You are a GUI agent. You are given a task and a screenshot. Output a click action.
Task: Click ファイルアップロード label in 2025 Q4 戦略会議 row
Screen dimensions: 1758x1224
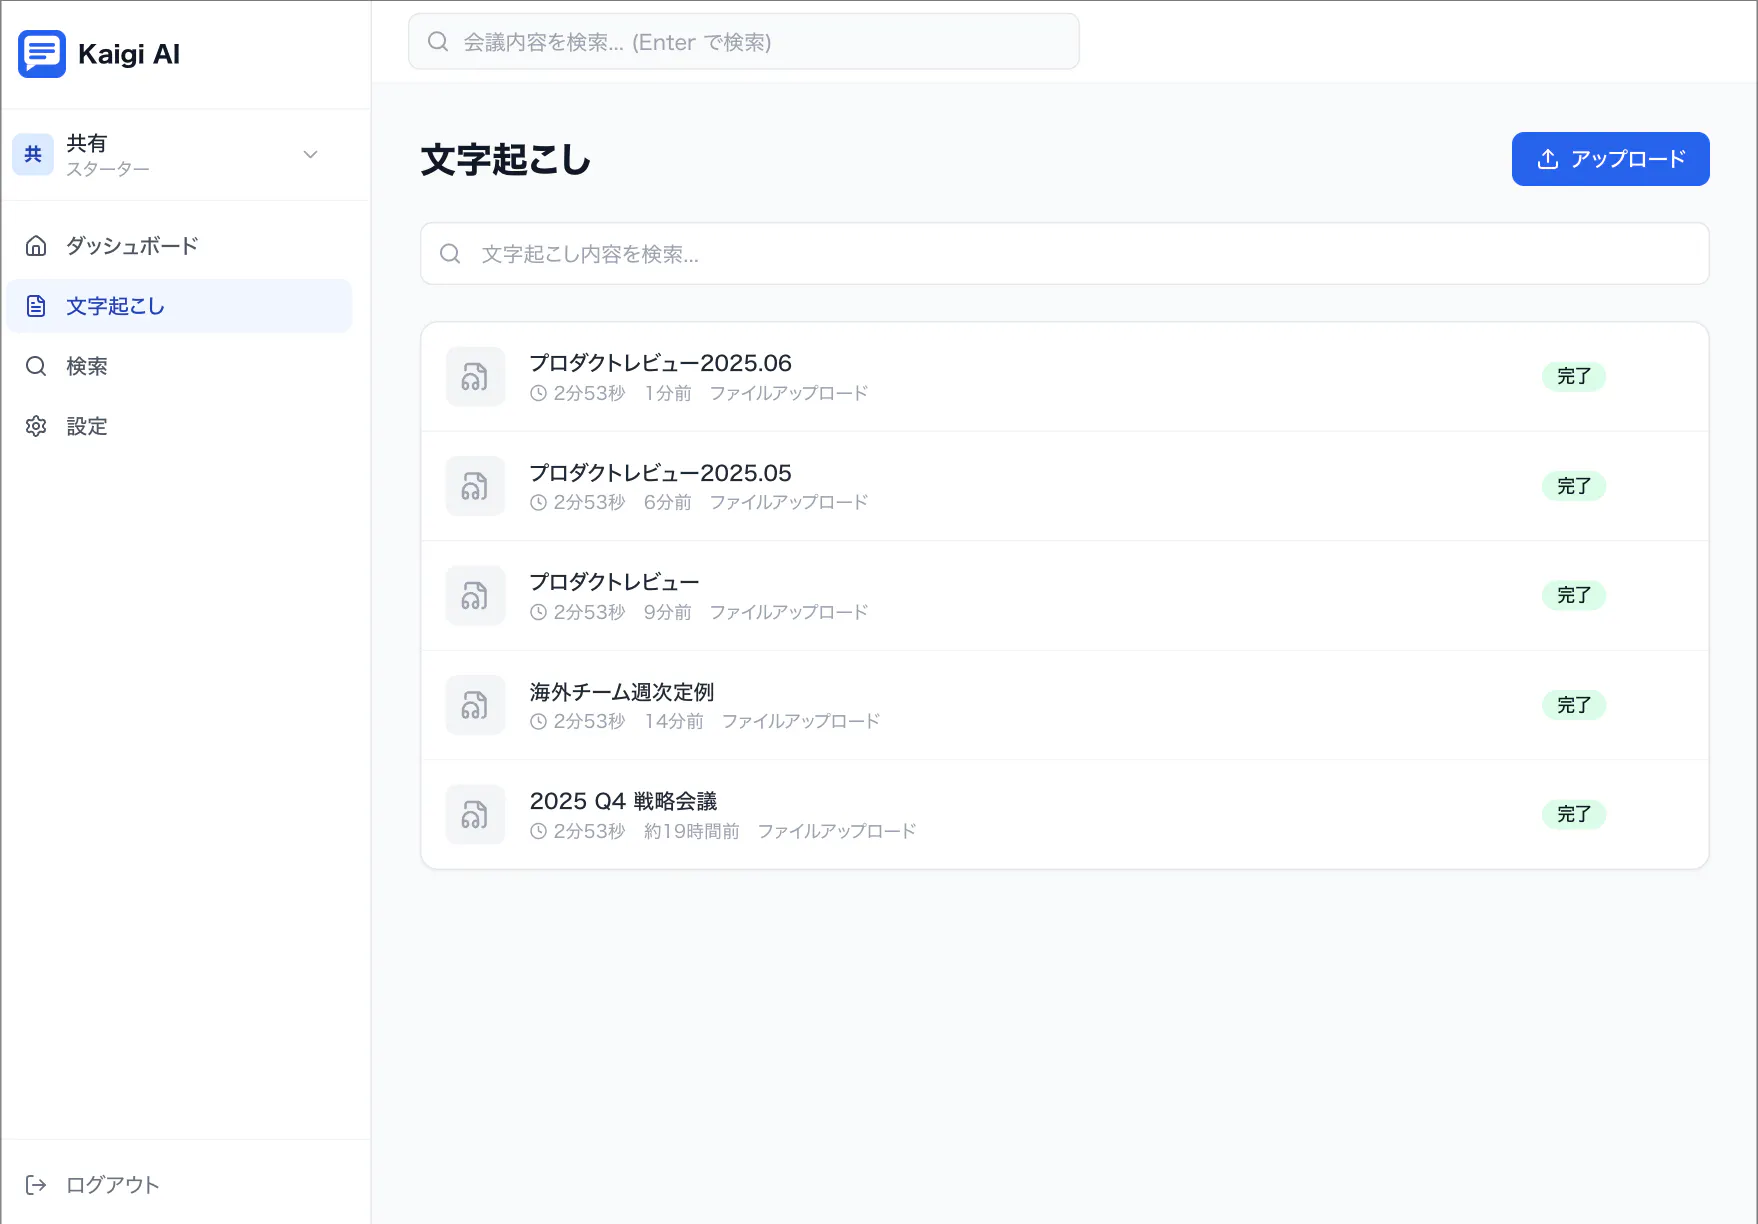coord(837,831)
